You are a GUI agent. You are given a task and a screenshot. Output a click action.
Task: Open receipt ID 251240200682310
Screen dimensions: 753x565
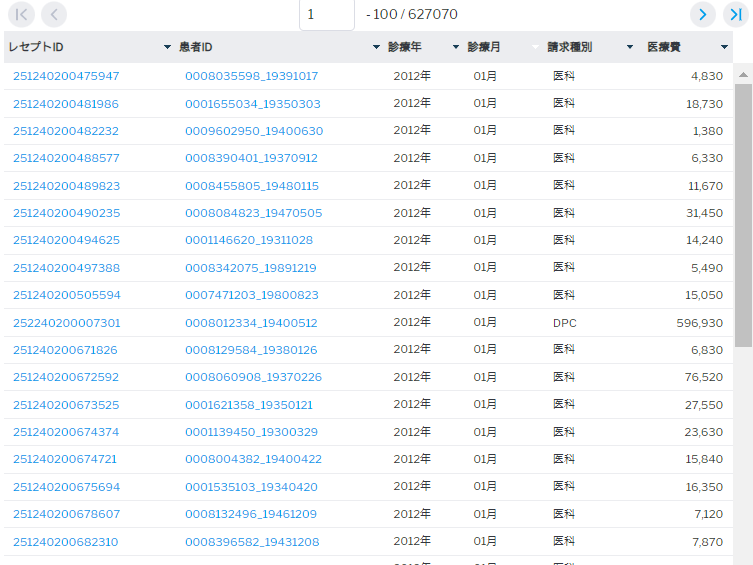click(x=65, y=542)
